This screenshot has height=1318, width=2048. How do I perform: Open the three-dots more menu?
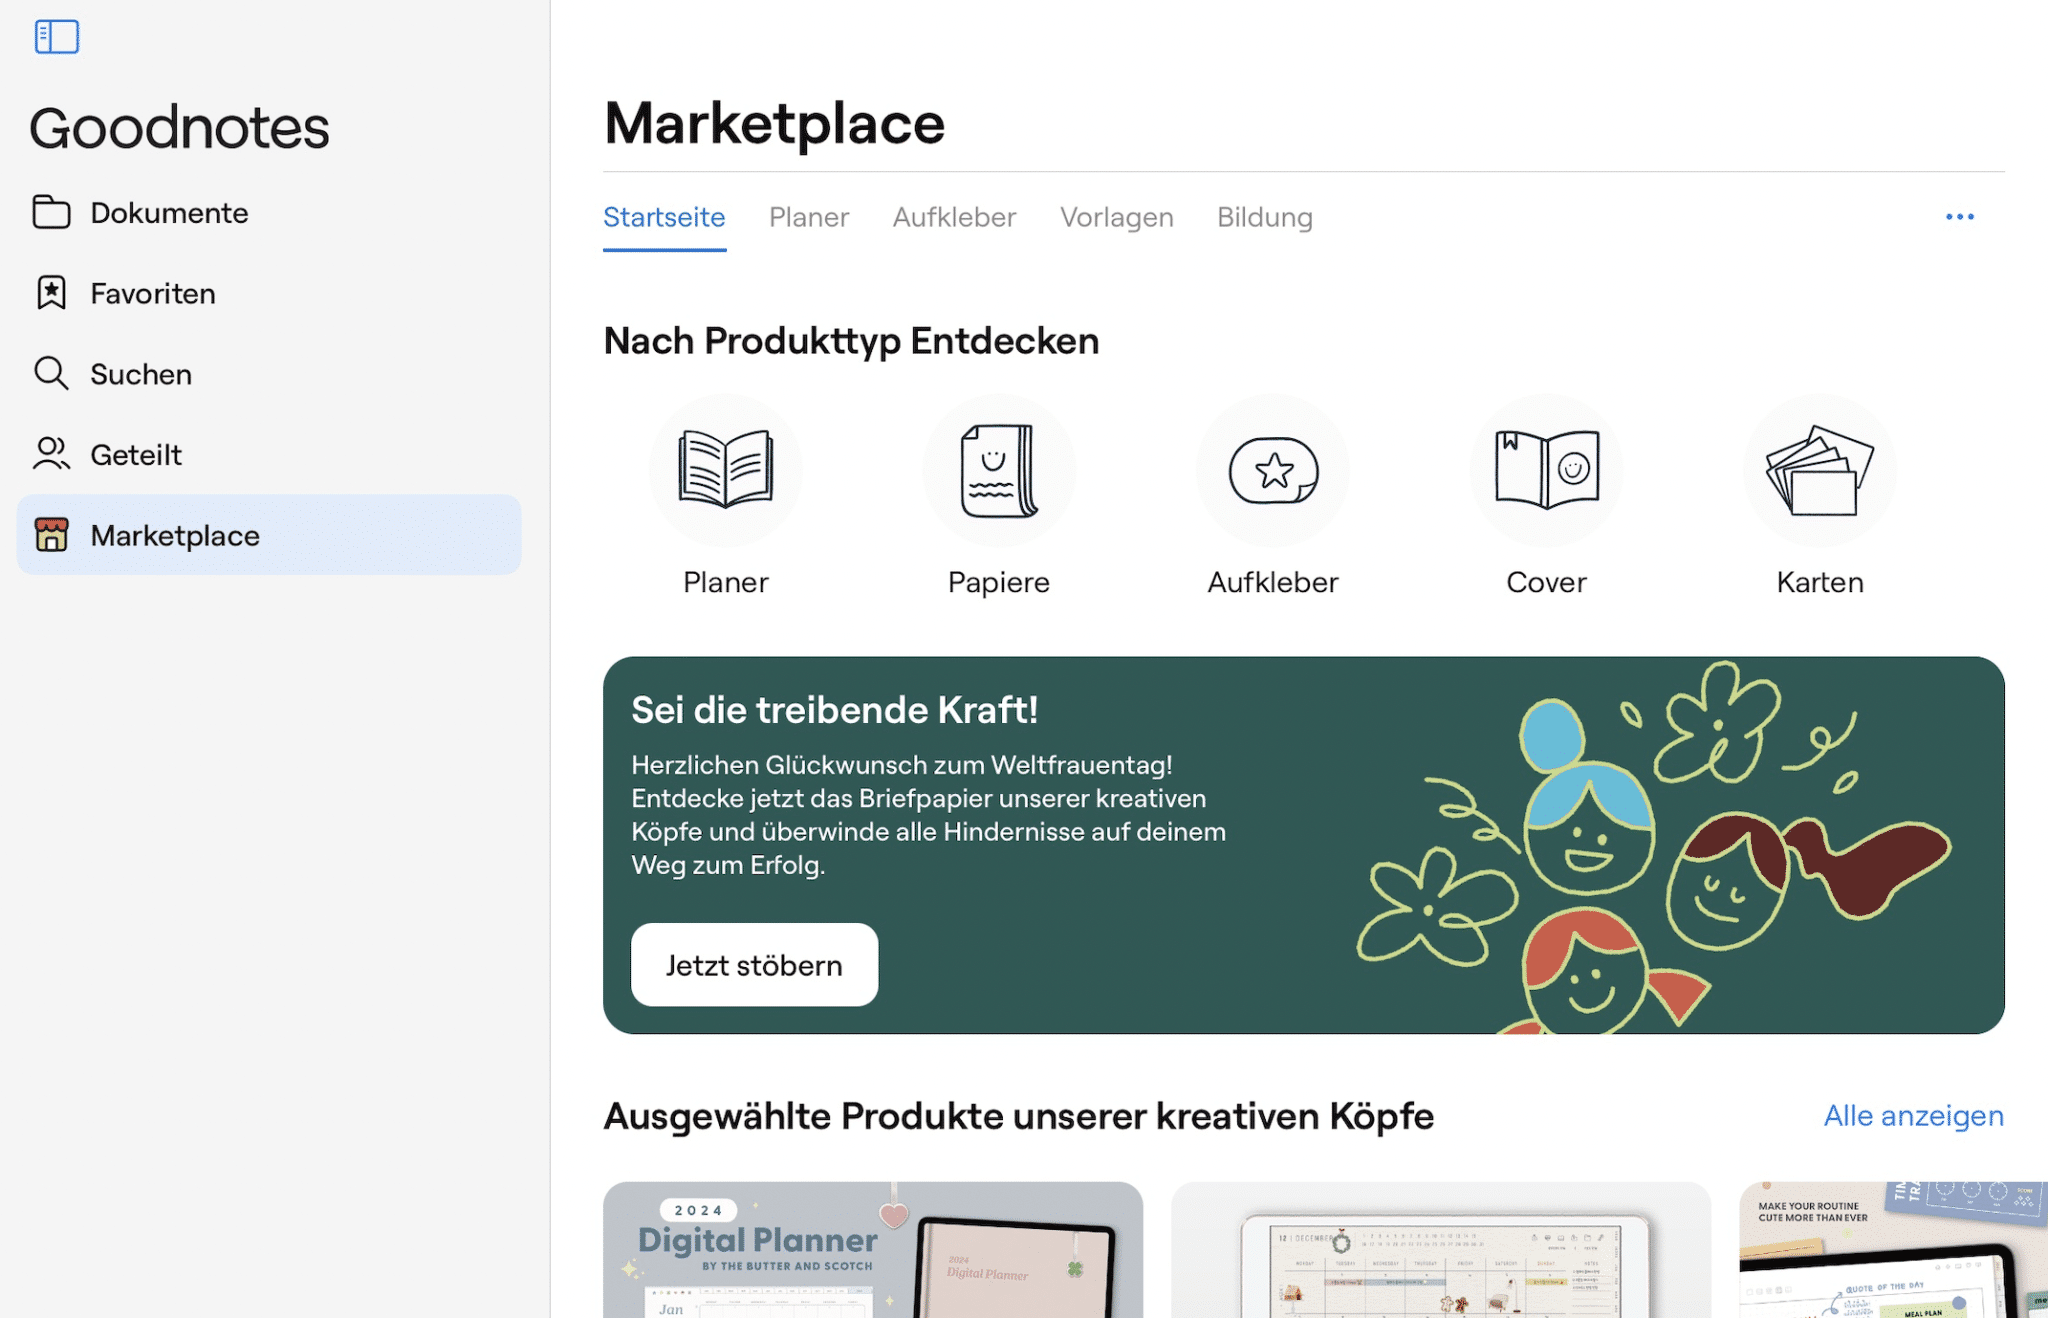[1960, 217]
